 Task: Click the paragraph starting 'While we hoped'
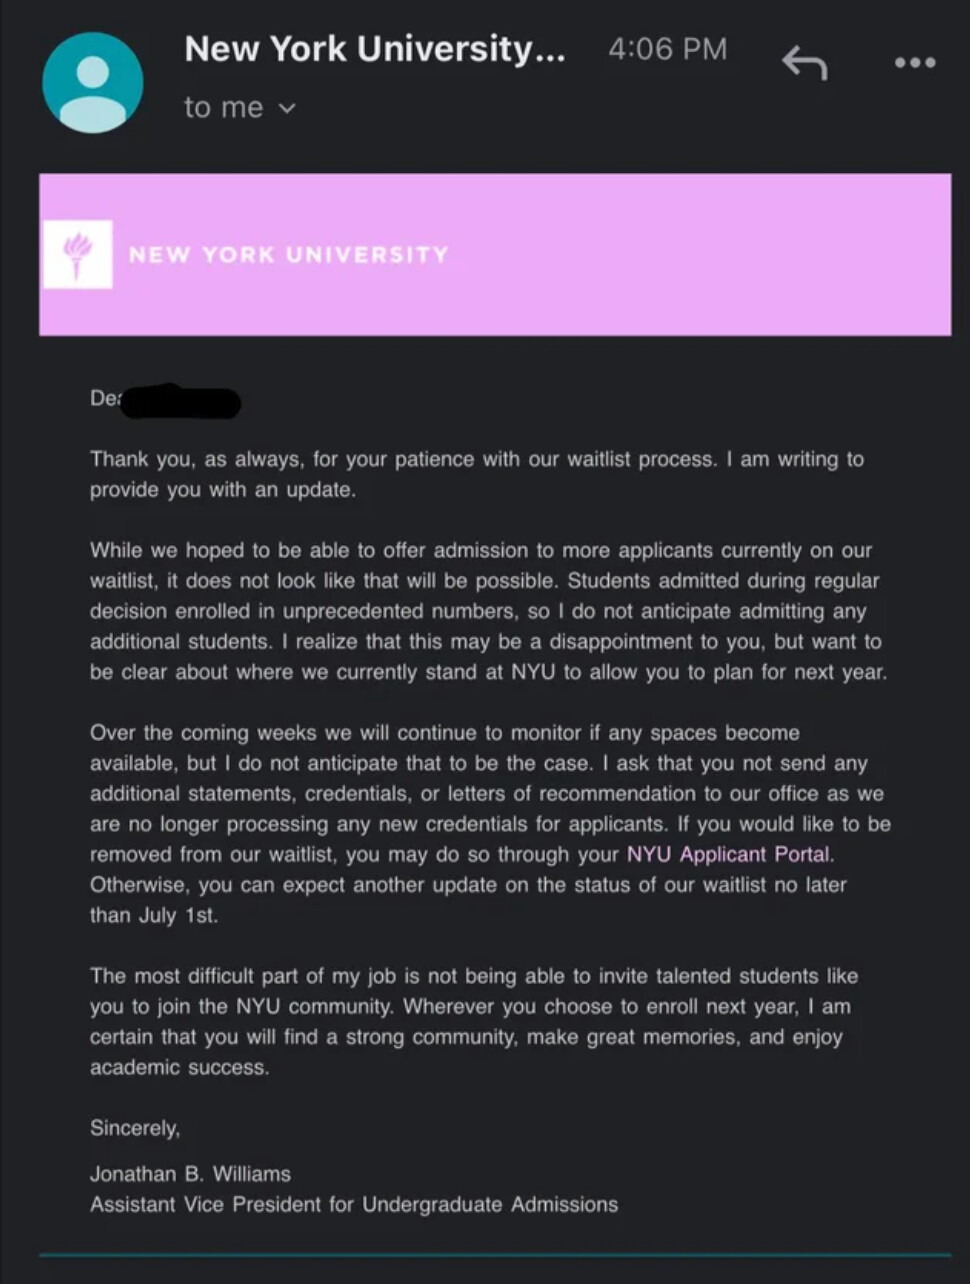(x=486, y=611)
